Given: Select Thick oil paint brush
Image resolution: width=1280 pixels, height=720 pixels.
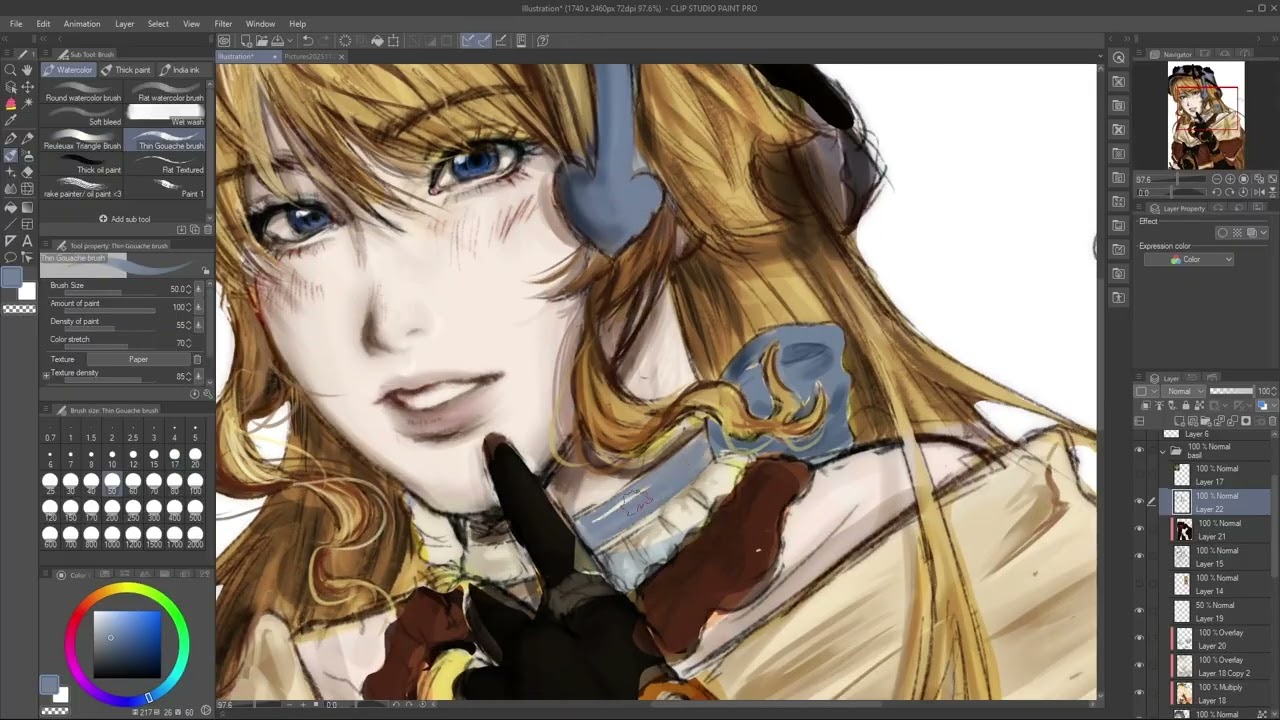Looking at the screenshot, I should [x=83, y=164].
